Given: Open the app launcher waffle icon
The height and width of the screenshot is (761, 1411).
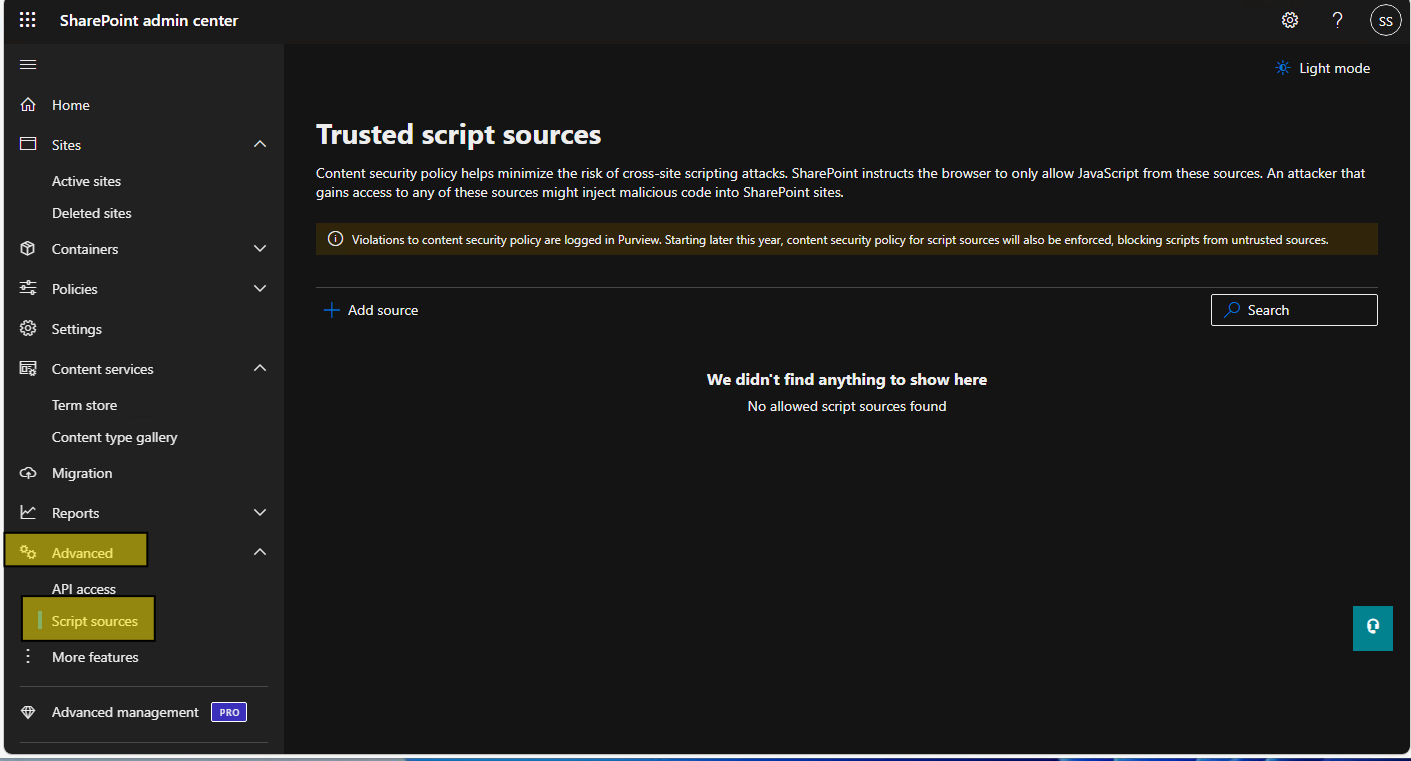Looking at the screenshot, I should click(28, 20).
